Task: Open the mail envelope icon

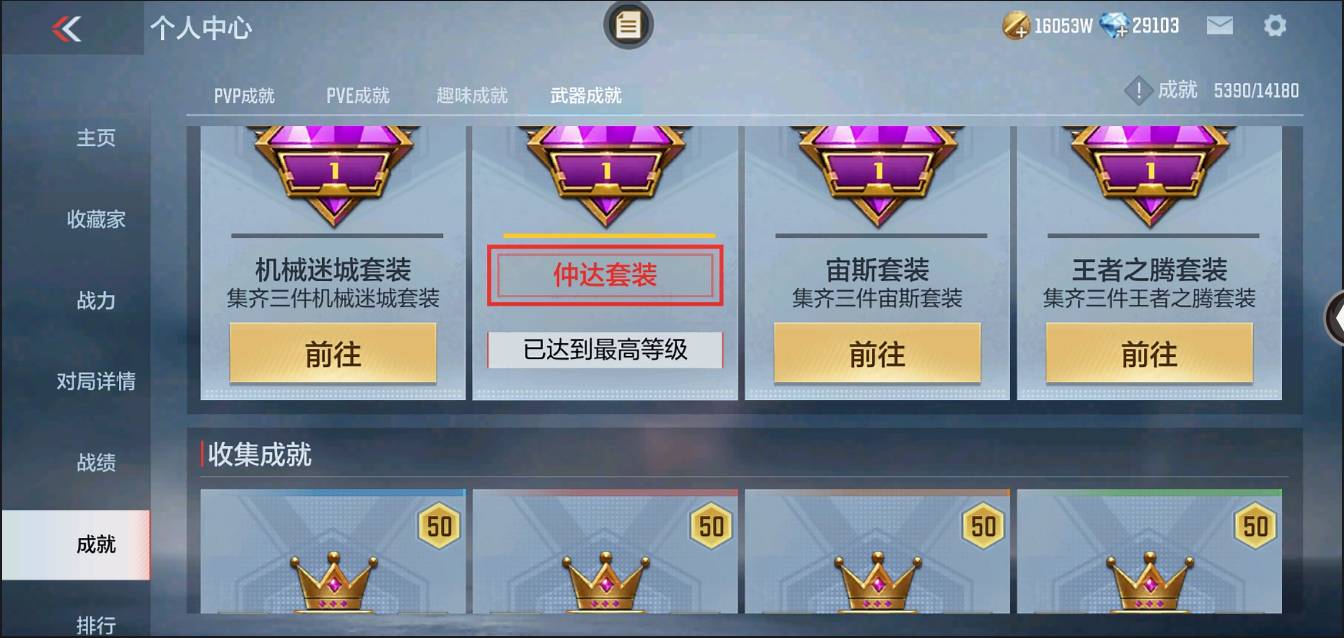Action: (1220, 26)
